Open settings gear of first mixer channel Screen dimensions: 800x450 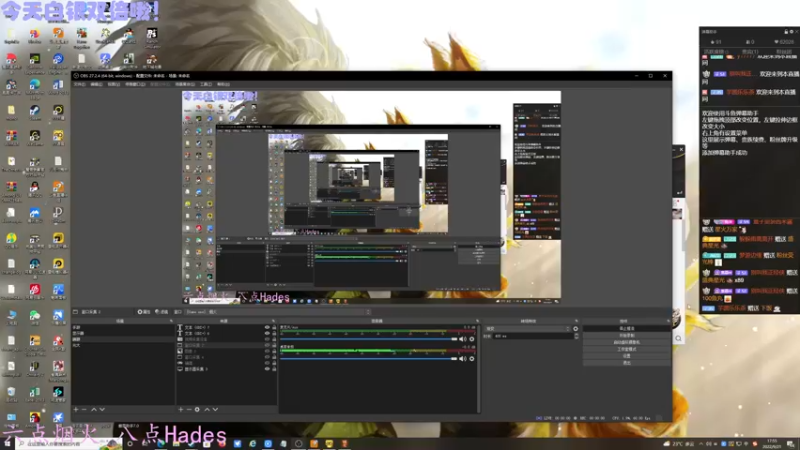tap(472, 339)
